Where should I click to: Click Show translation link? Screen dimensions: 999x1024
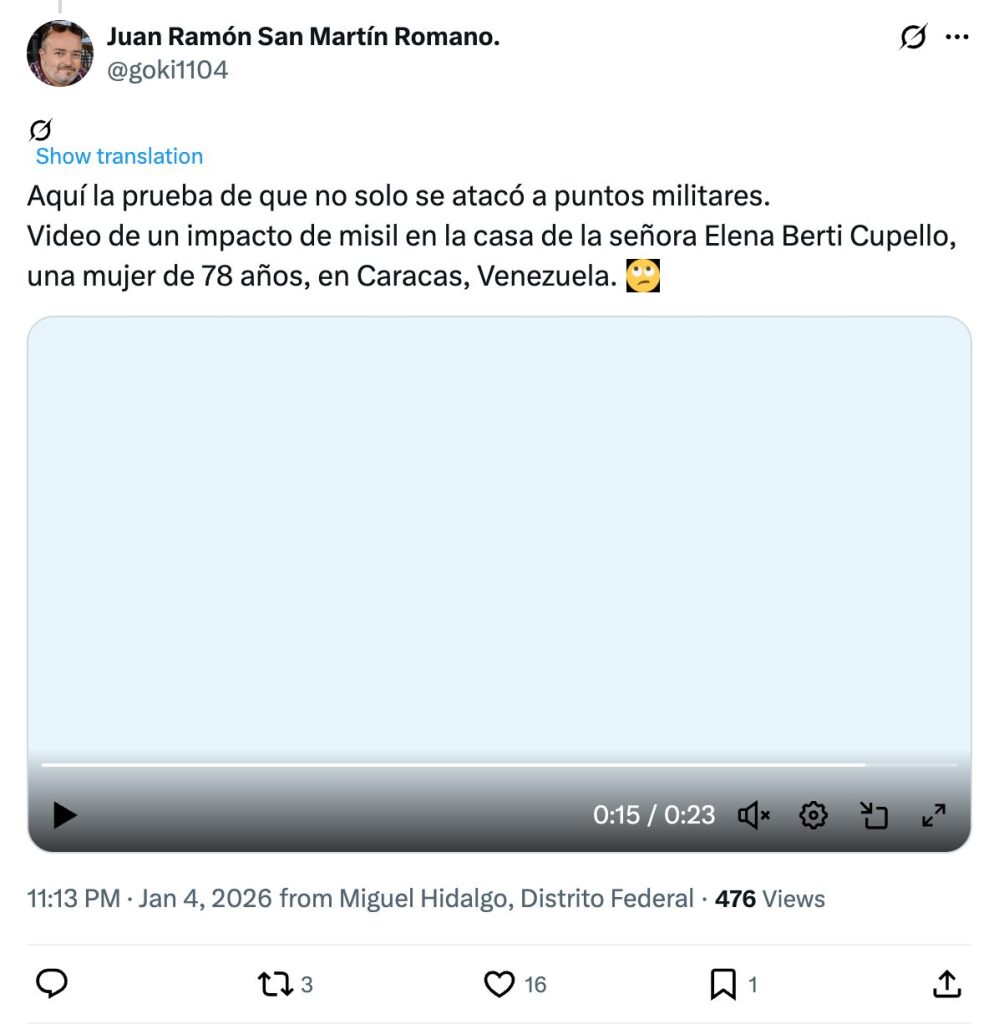tap(119, 156)
